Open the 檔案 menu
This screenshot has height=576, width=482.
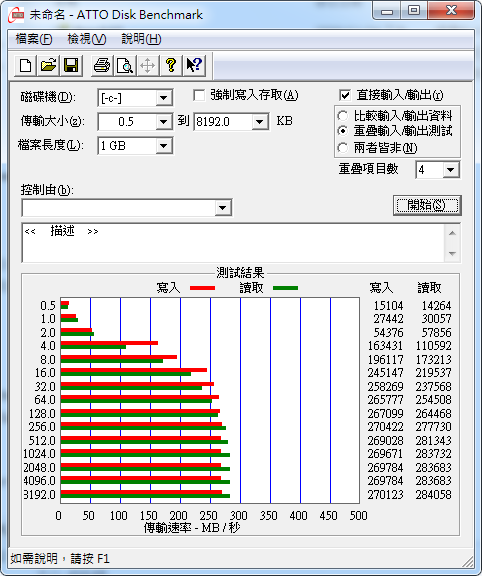tap(33, 39)
